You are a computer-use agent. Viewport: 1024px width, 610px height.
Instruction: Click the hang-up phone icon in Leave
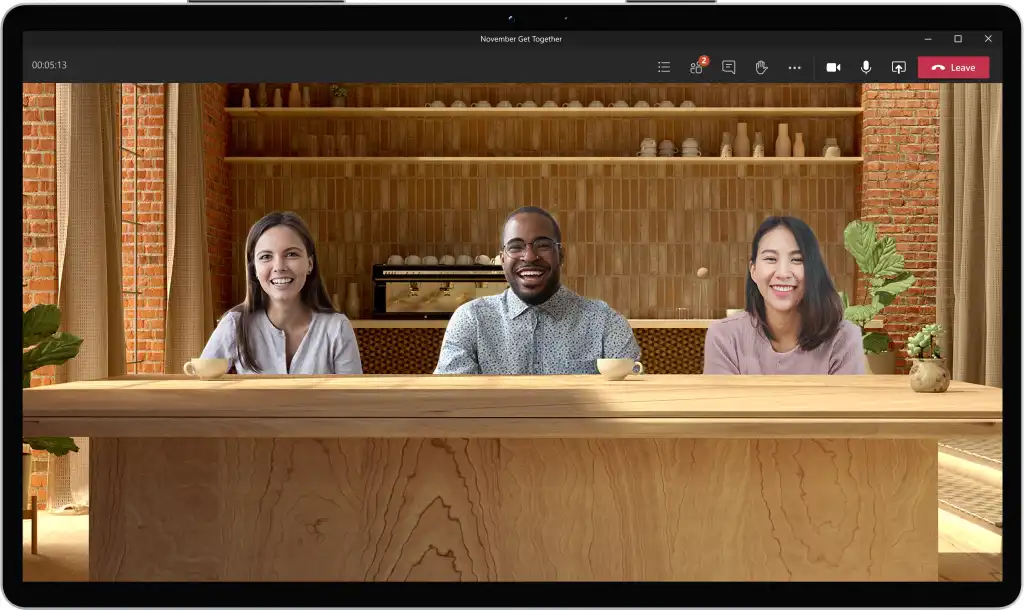[938, 68]
